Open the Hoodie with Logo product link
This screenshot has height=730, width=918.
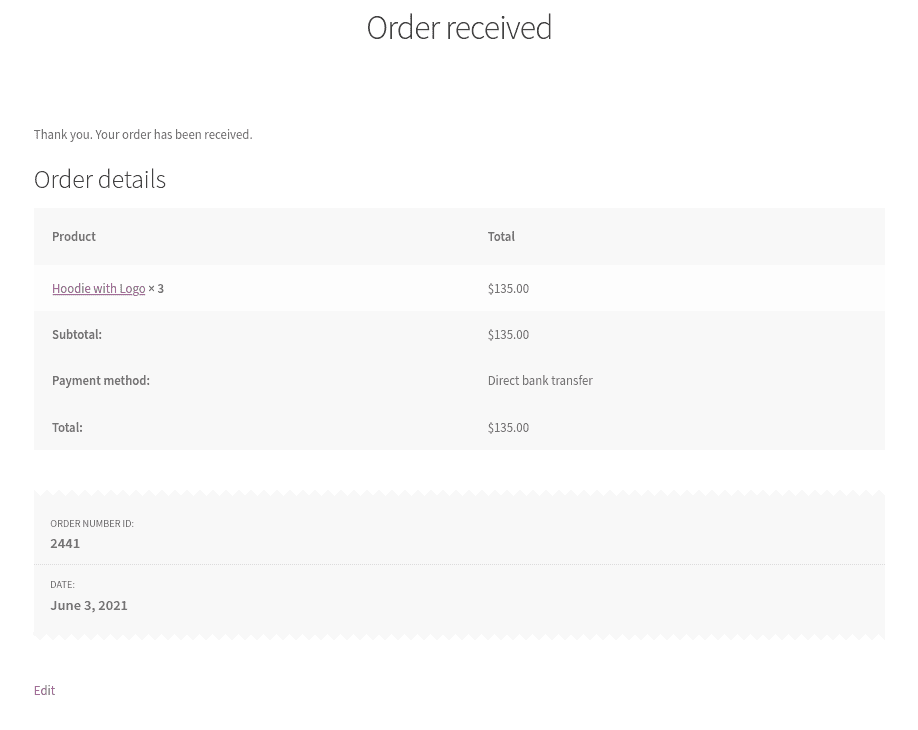pyautogui.click(x=98, y=288)
